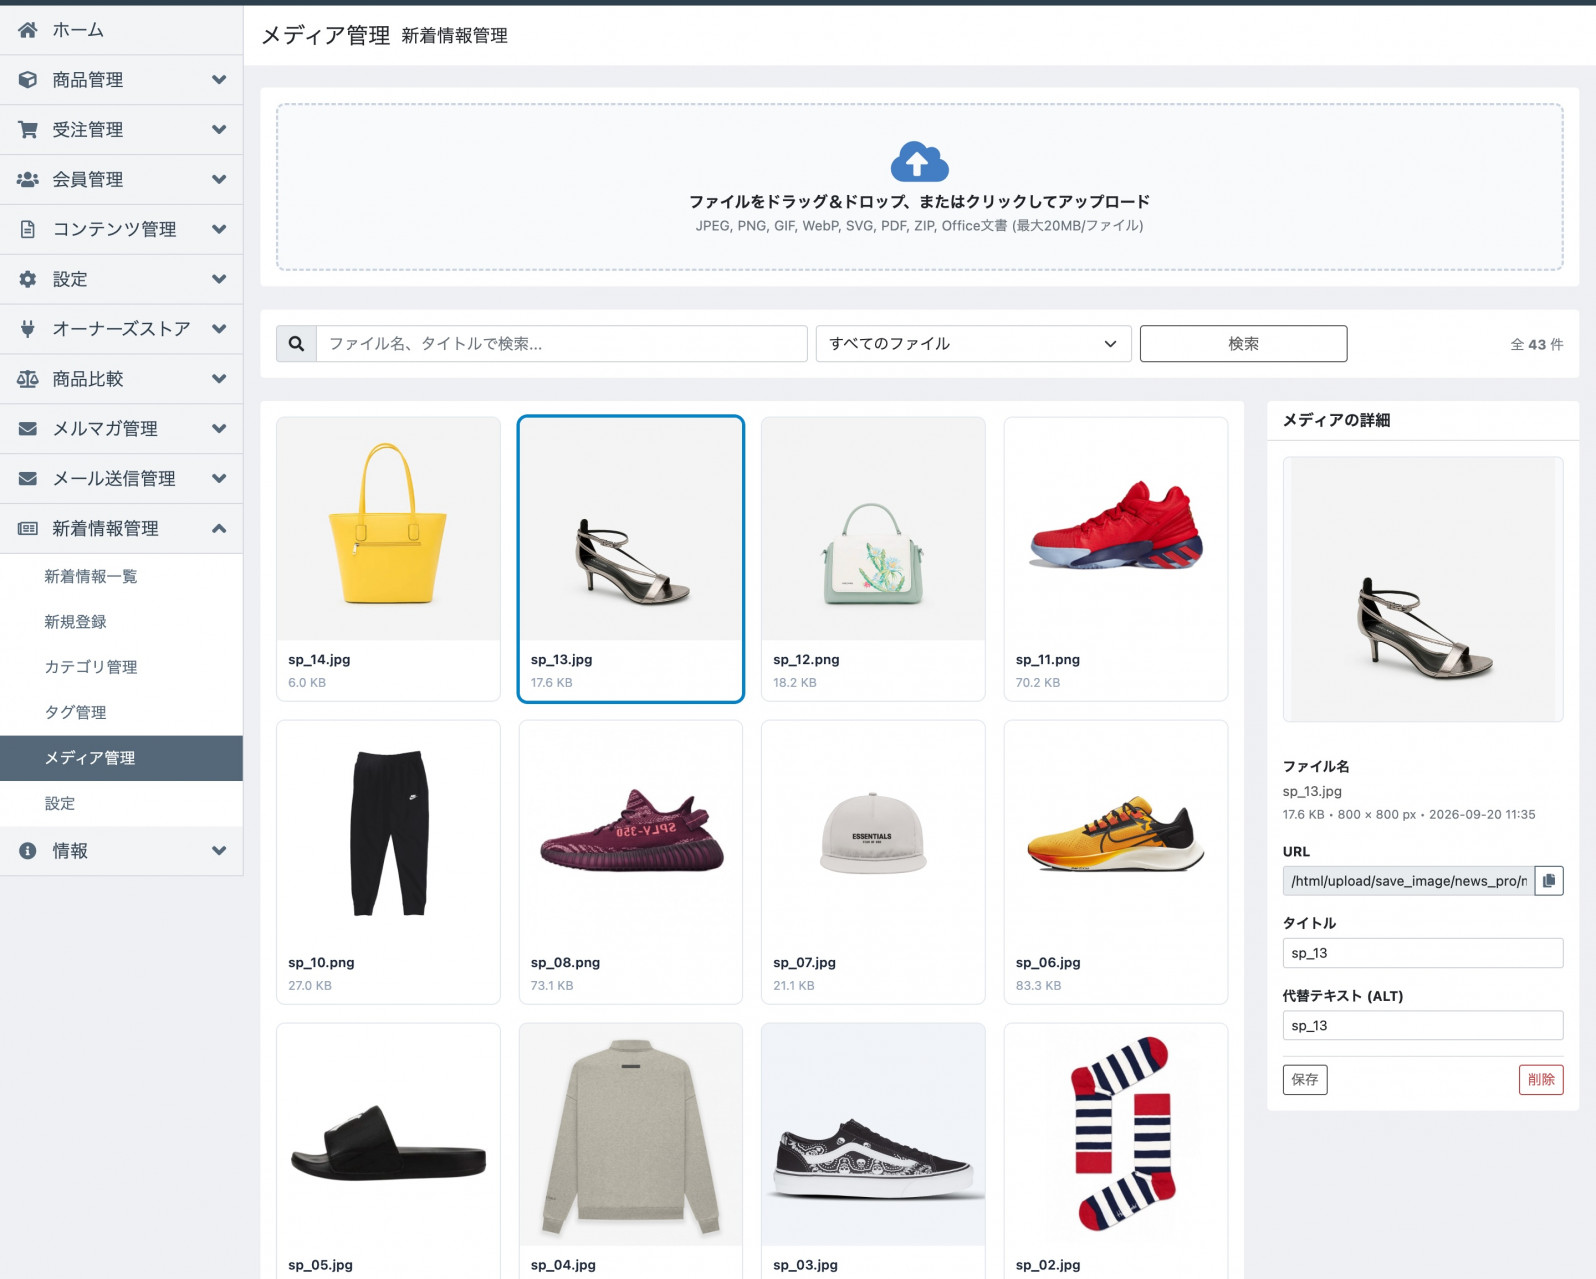The image size is (1596, 1279).
Task: Click the 代替テキスト (ALT) input field
Action: coord(1423,1026)
